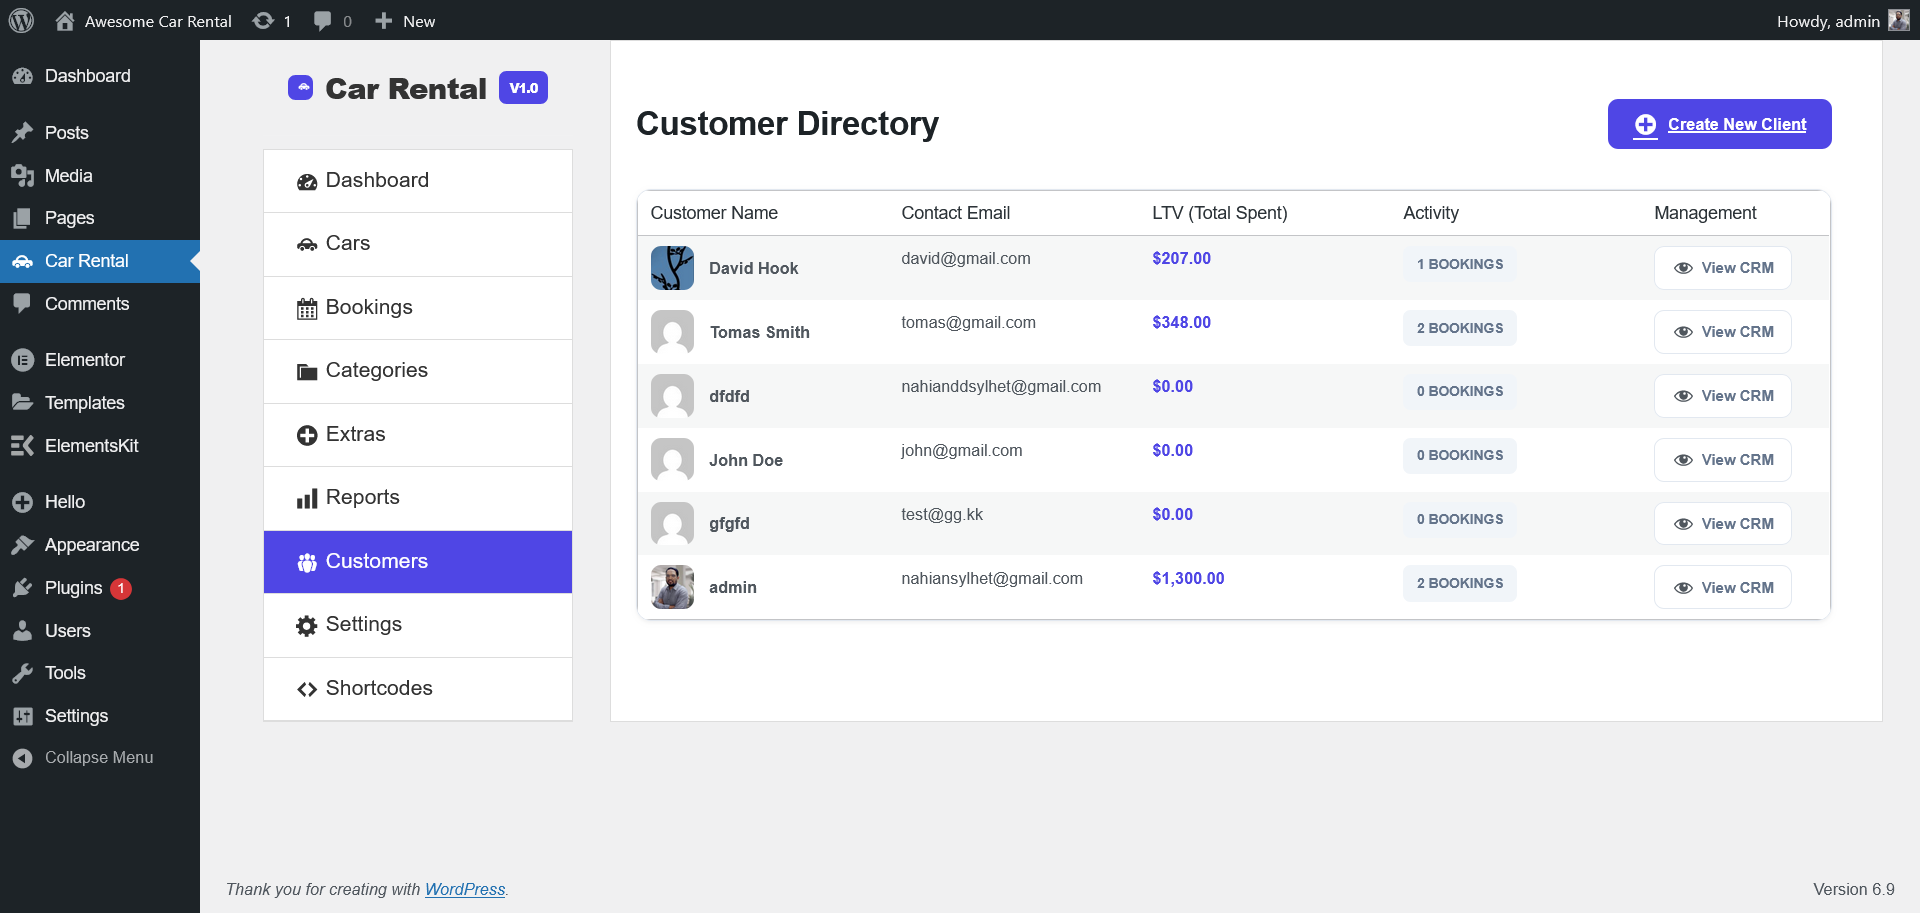Select Appearance in the sidebar

pos(91,545)
